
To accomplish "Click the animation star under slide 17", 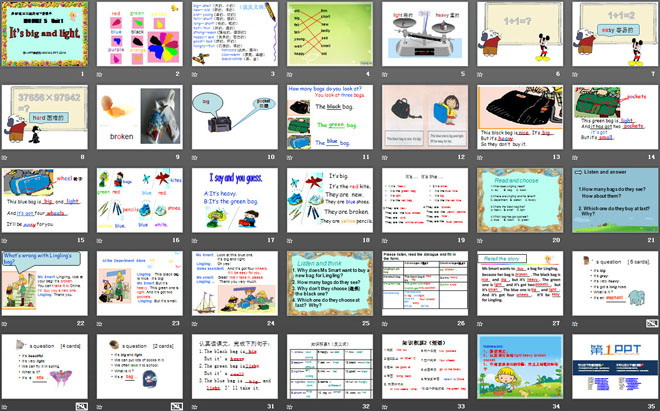I will (x=194, y=241).
